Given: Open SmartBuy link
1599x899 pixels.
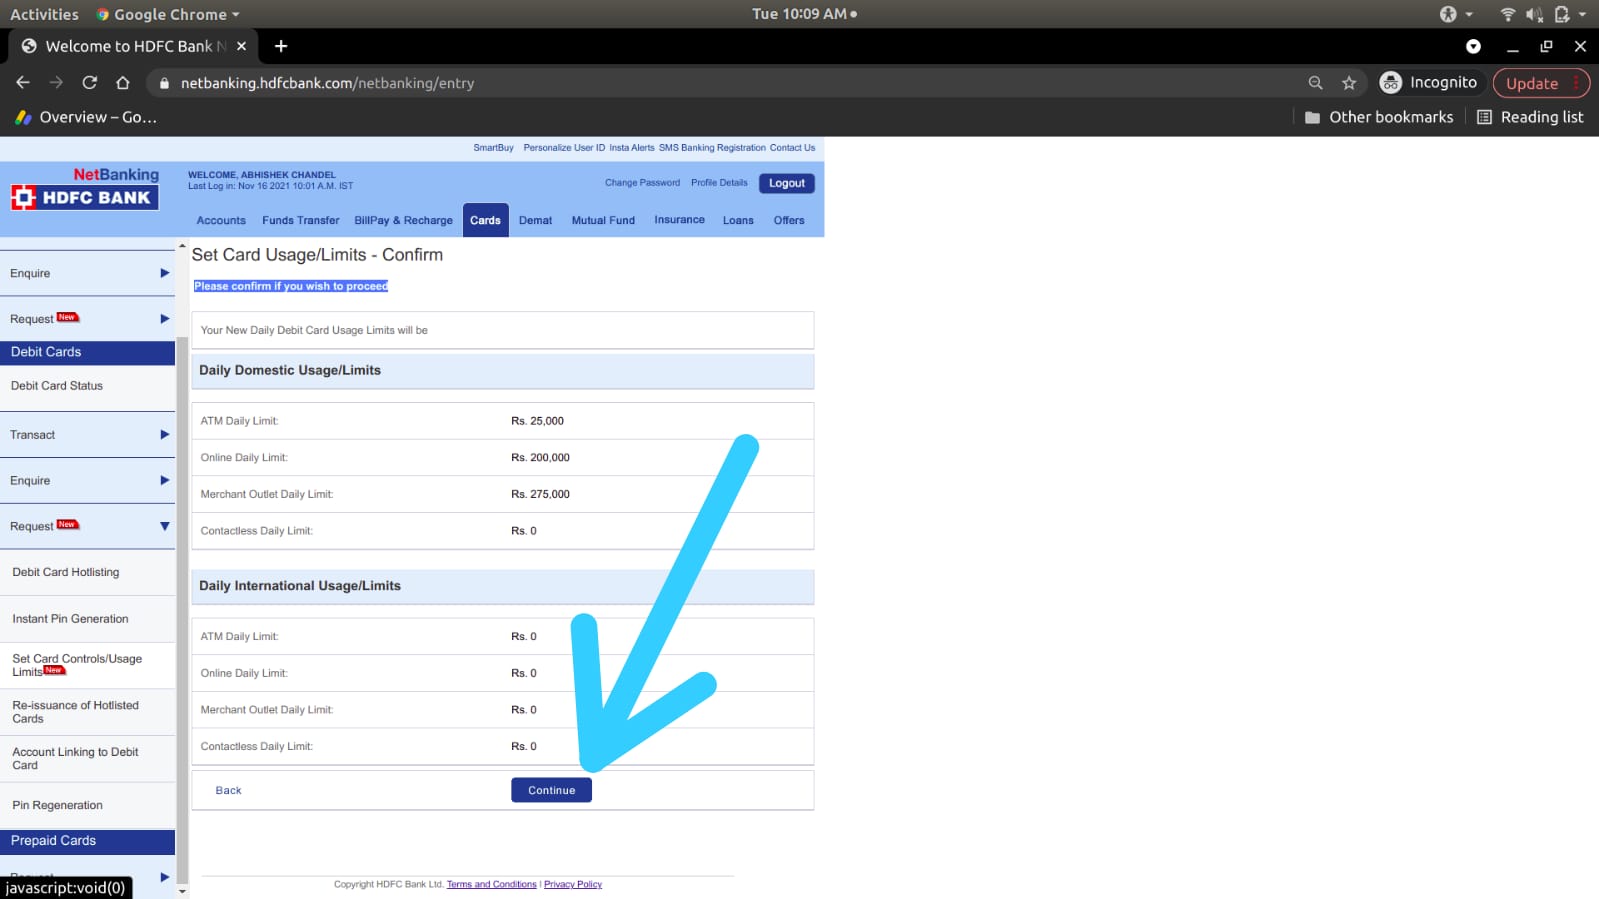Looking at the screenshot, I should click(493, 148).
